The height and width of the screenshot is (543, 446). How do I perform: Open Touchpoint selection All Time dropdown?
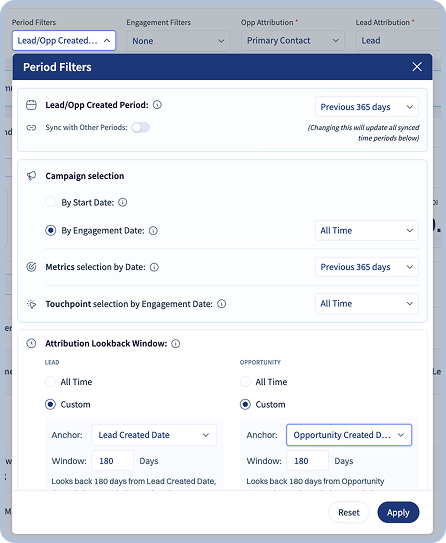367,303
